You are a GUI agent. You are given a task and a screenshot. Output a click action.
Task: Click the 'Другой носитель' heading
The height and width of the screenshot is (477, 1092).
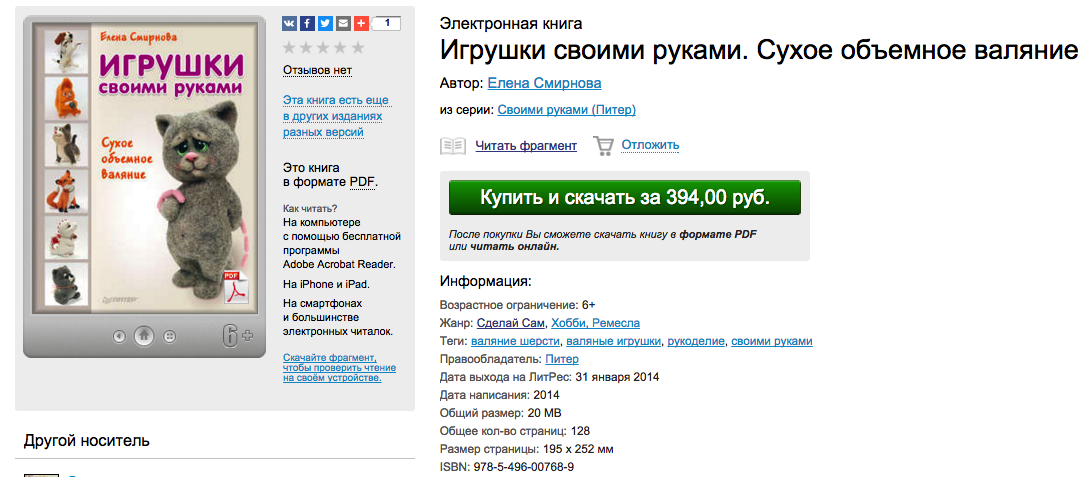(x=86, y=440)
